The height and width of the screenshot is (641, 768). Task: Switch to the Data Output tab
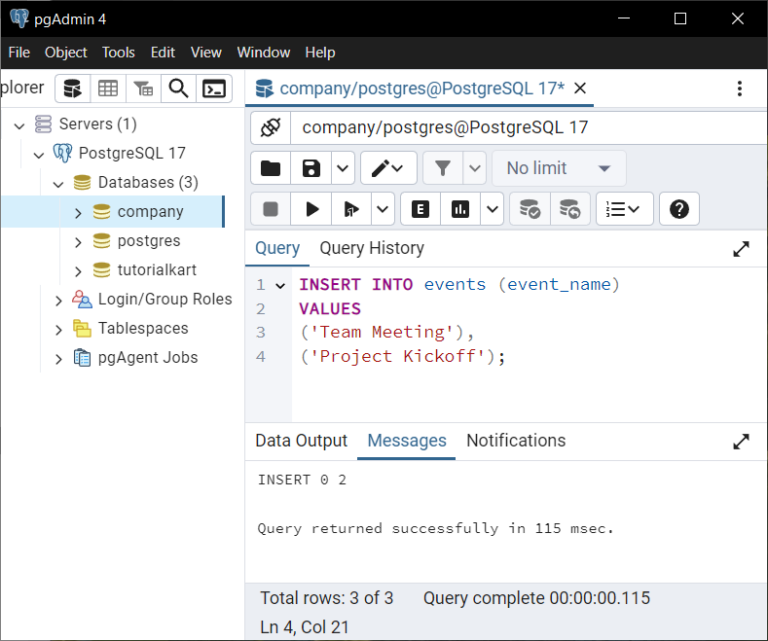coord(301,441)
